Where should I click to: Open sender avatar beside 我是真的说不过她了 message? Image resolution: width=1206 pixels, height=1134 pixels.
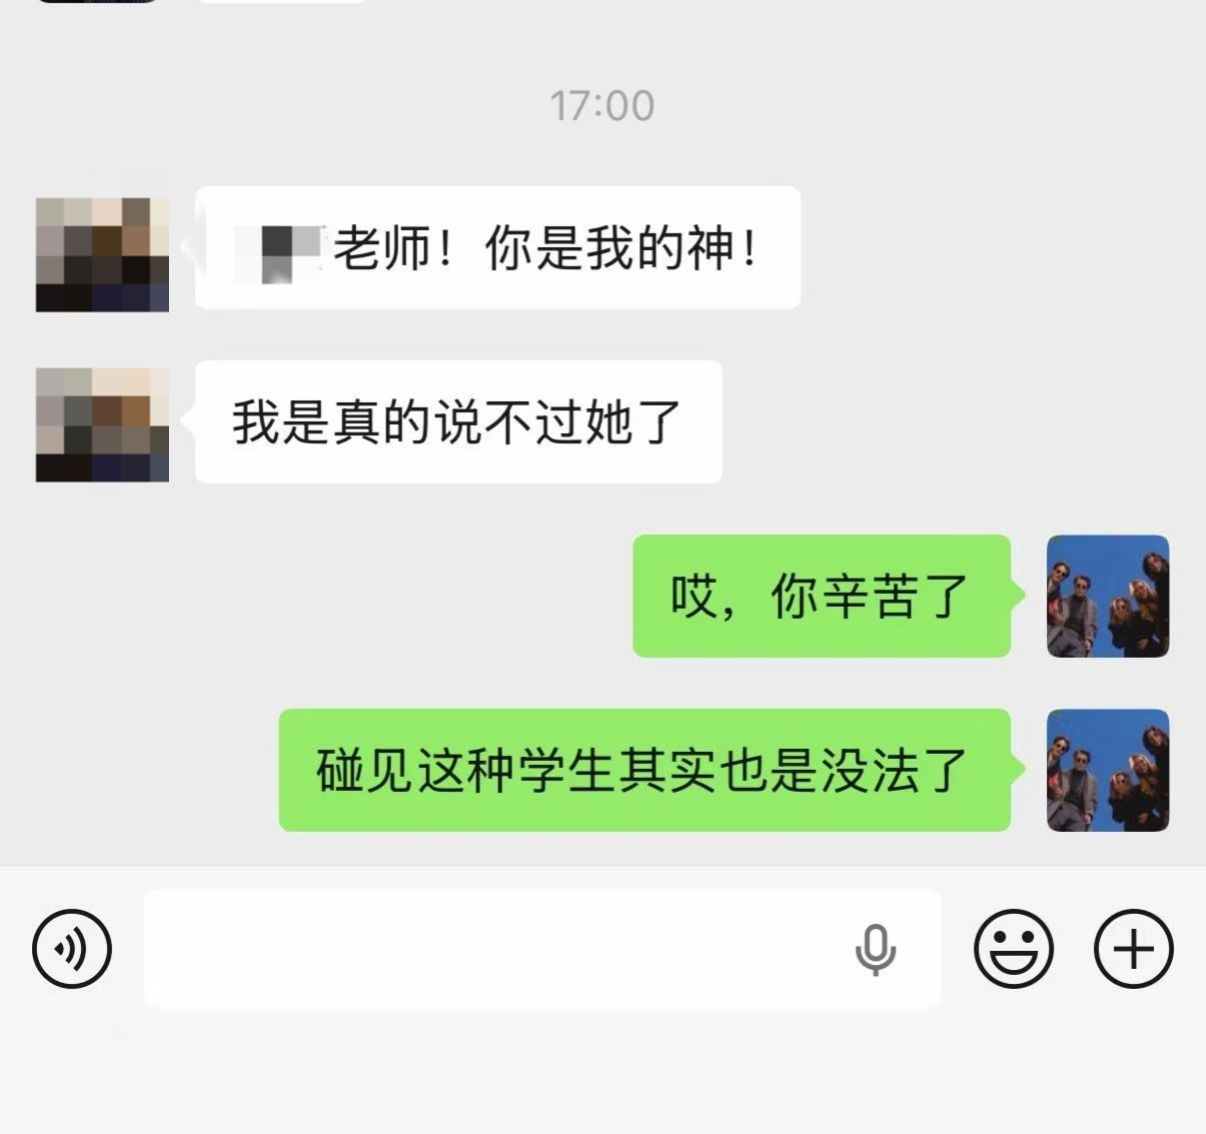coord(102,425)
